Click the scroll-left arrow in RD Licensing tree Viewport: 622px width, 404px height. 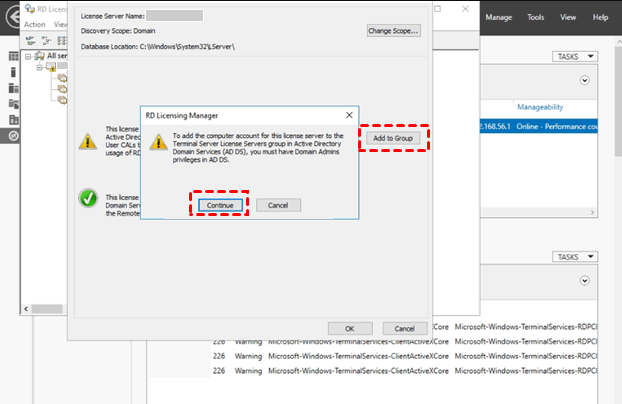click(26, 309)
